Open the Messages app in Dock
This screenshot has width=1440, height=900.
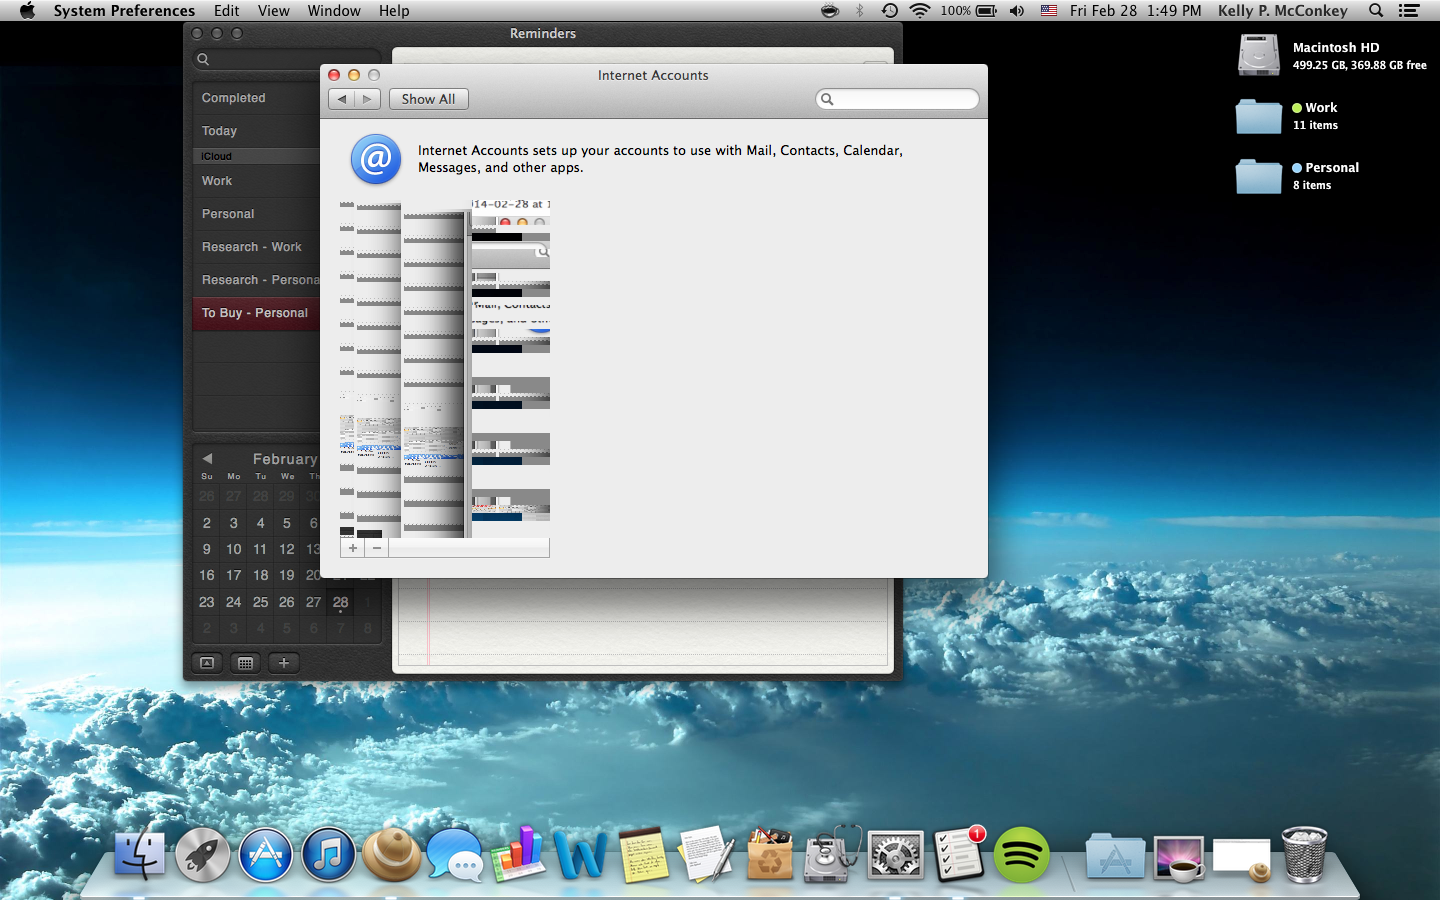click(x=454, y=856)
